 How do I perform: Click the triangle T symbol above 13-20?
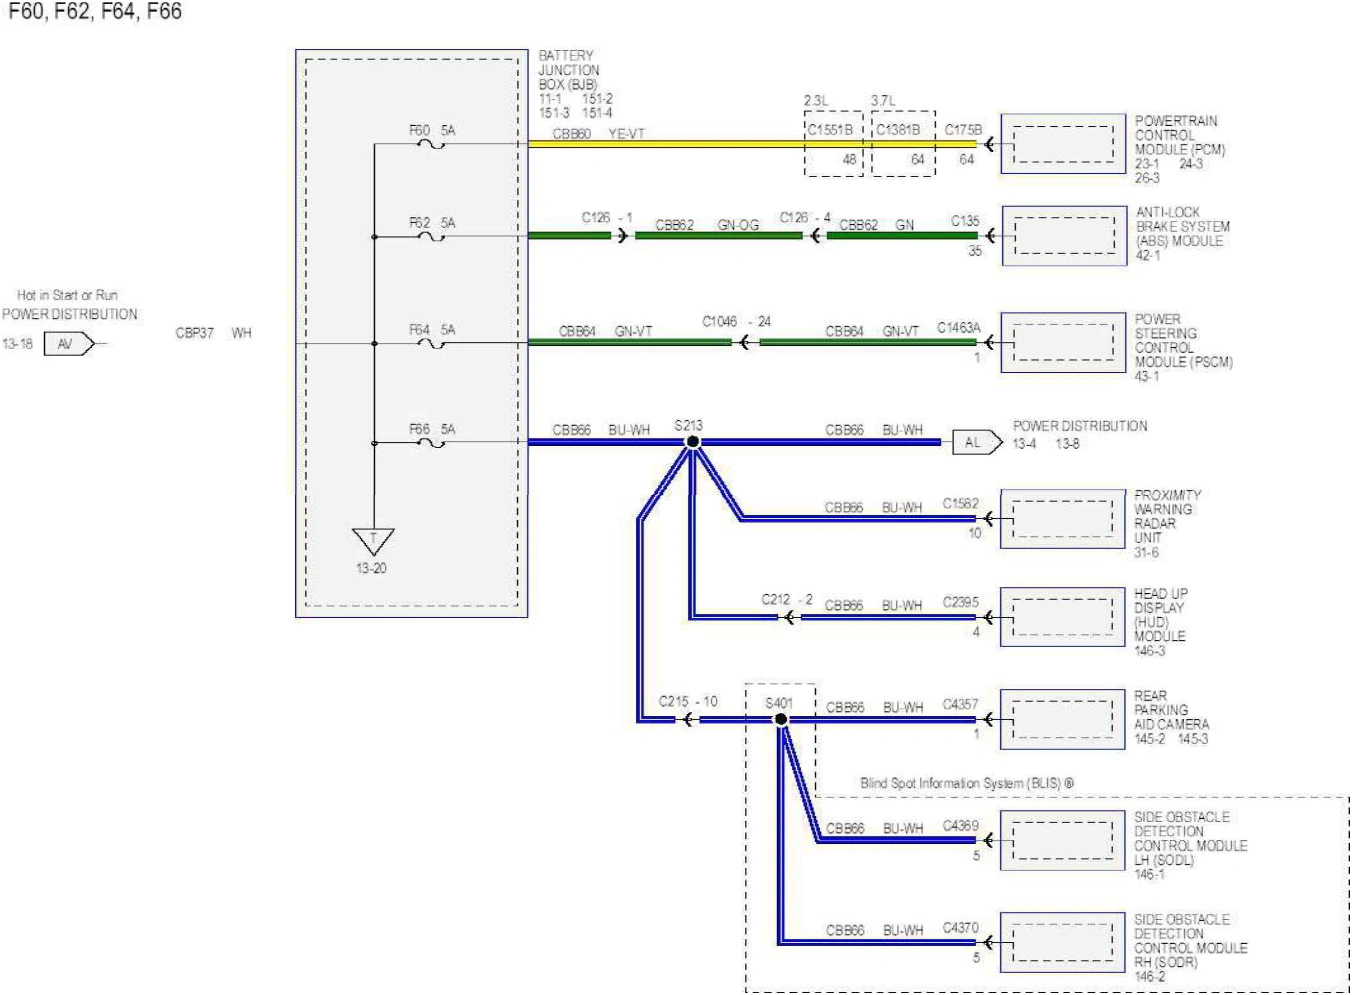pyautogui.click(x=373, y=541)
